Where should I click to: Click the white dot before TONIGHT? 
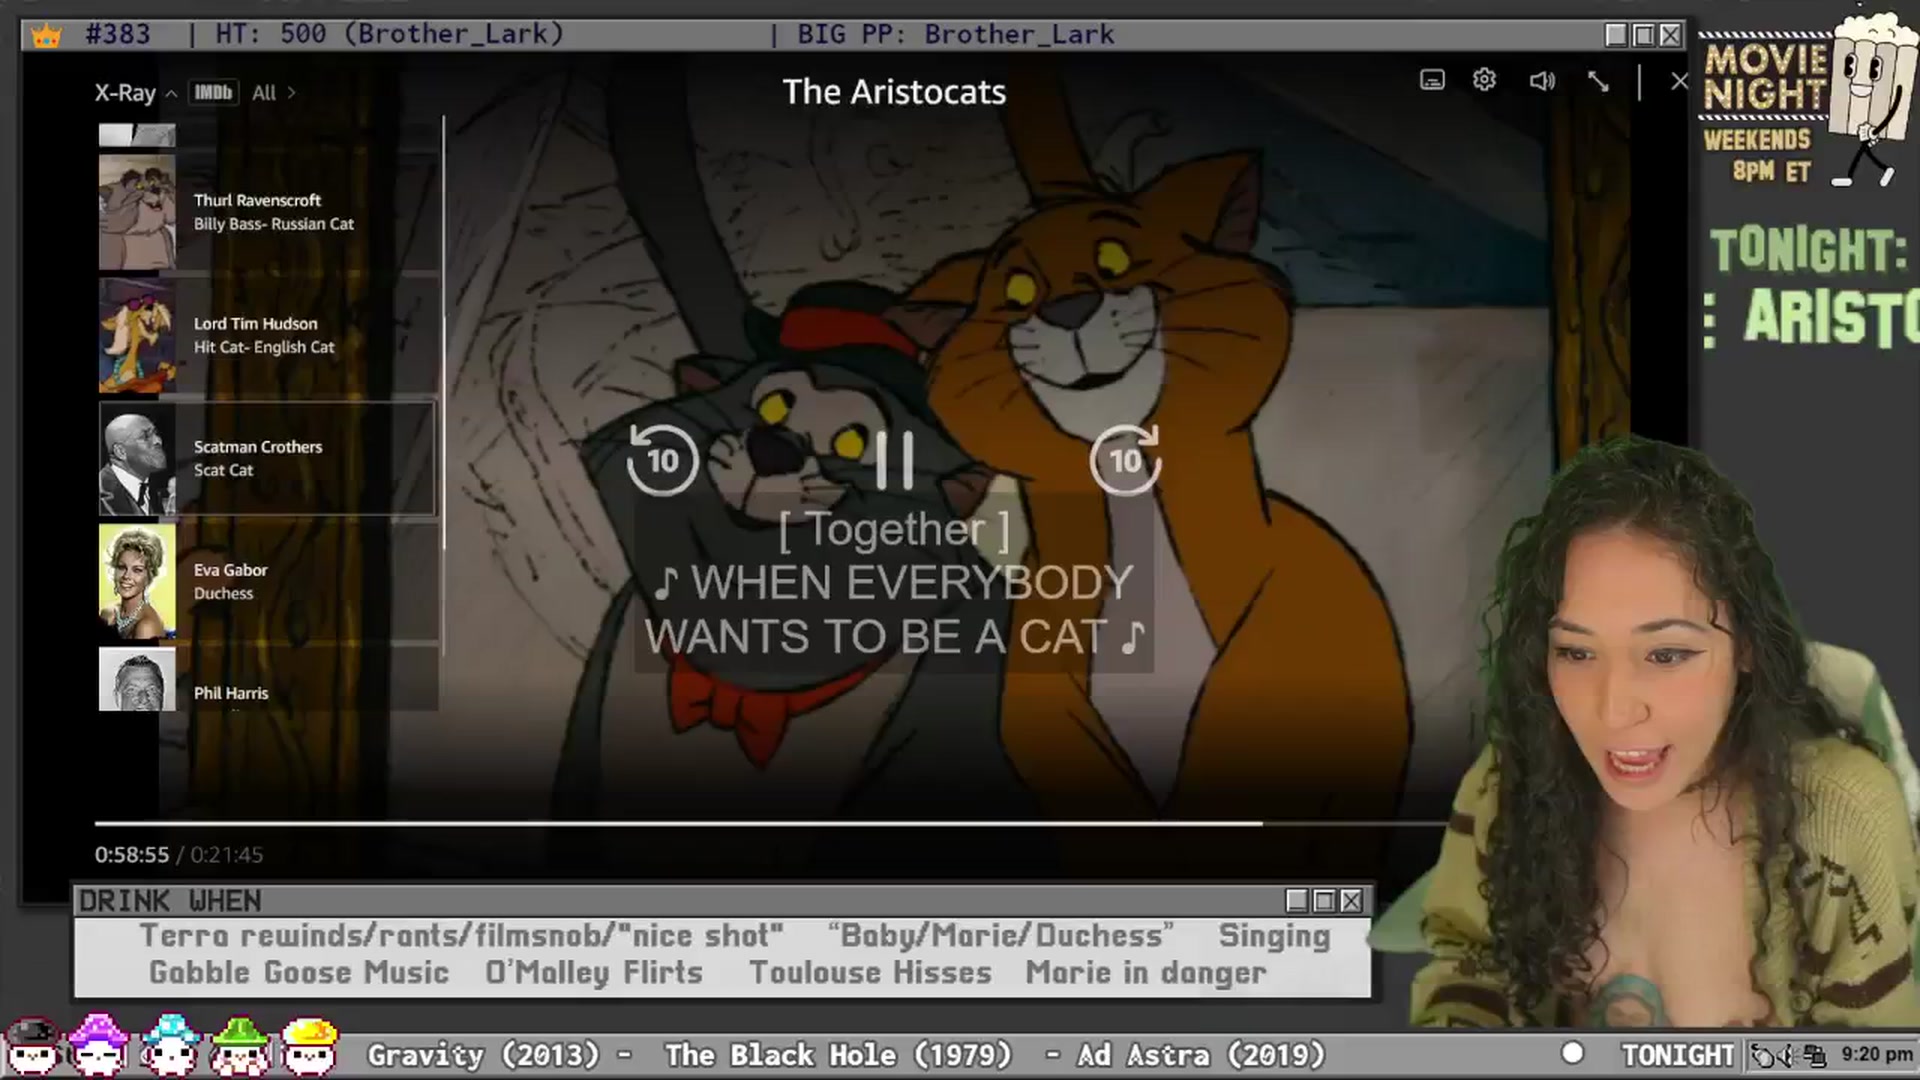pyautogui.click(x=1572, y=1053)
